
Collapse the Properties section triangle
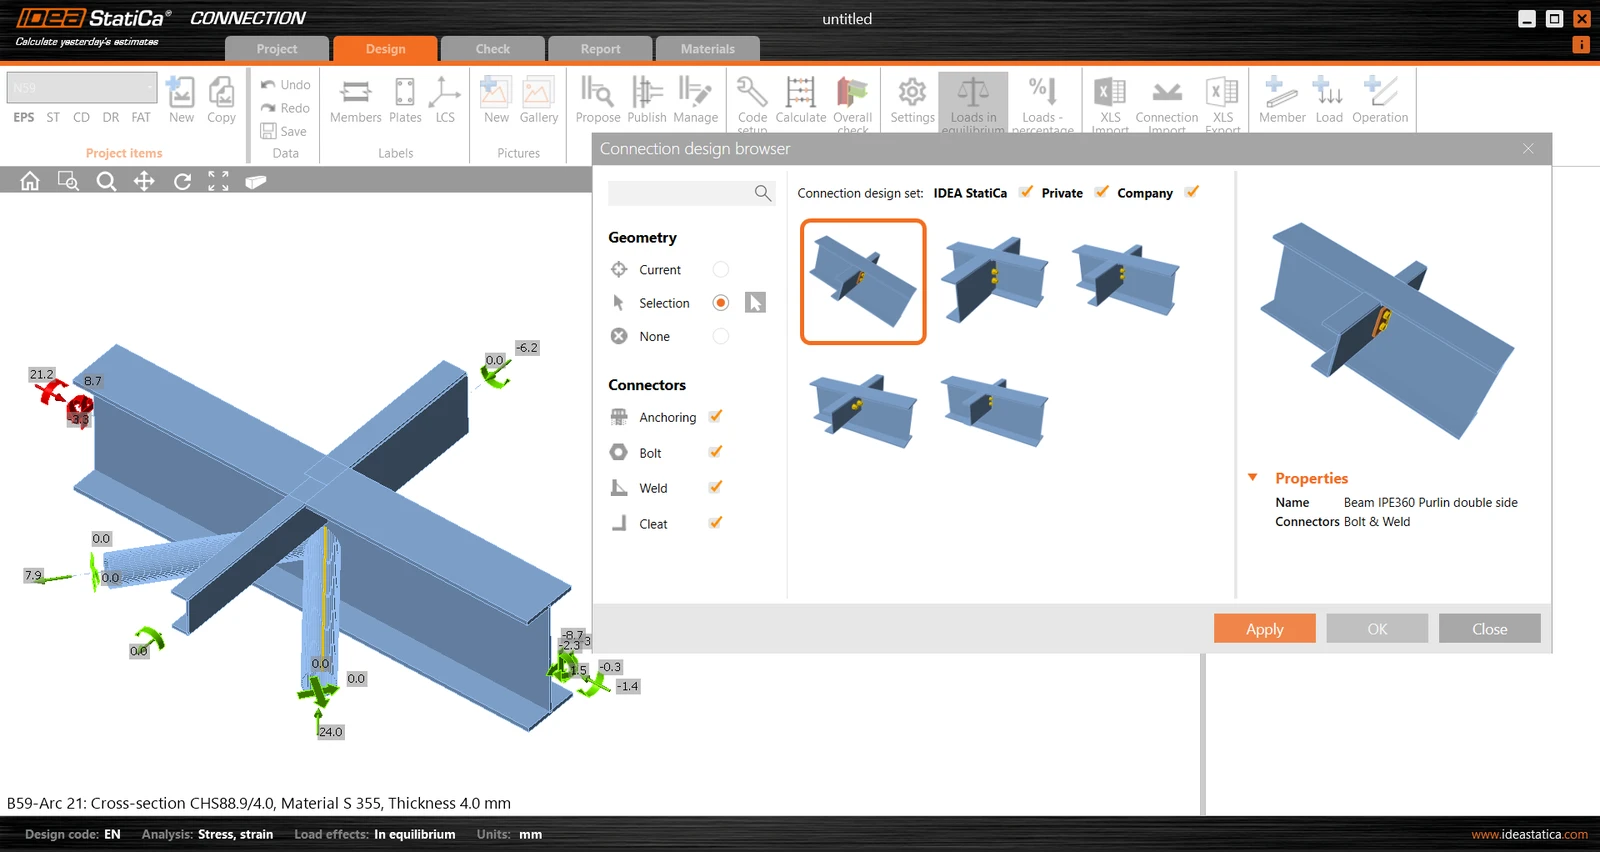point(1253,478)
